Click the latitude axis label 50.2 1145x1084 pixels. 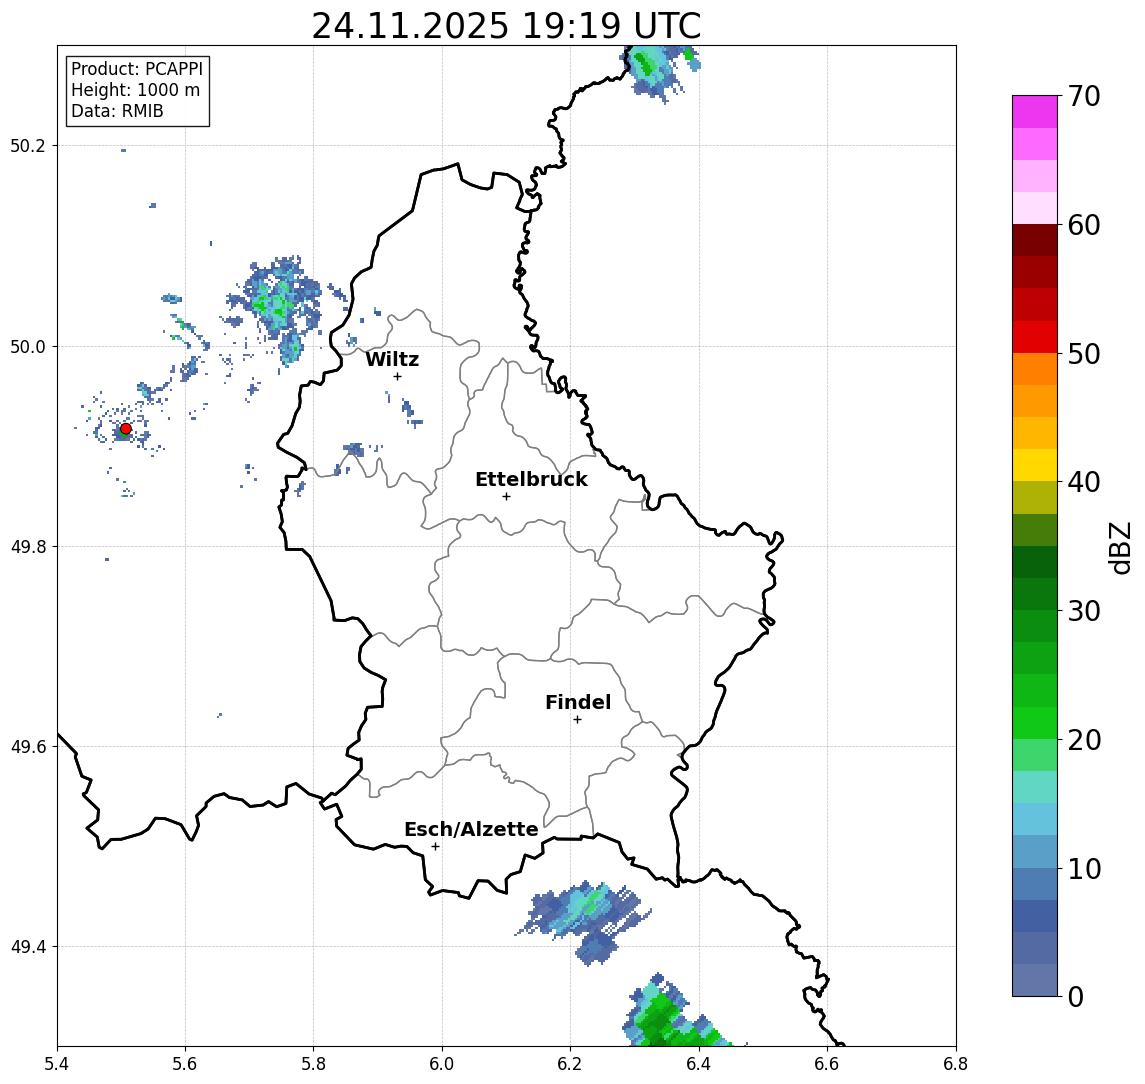pos(27,145)
